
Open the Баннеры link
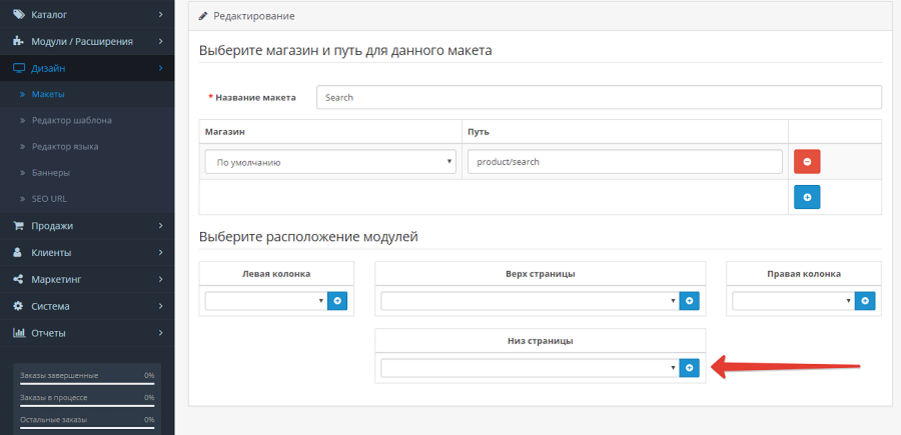pyautogui.click(x=51, y=172)
